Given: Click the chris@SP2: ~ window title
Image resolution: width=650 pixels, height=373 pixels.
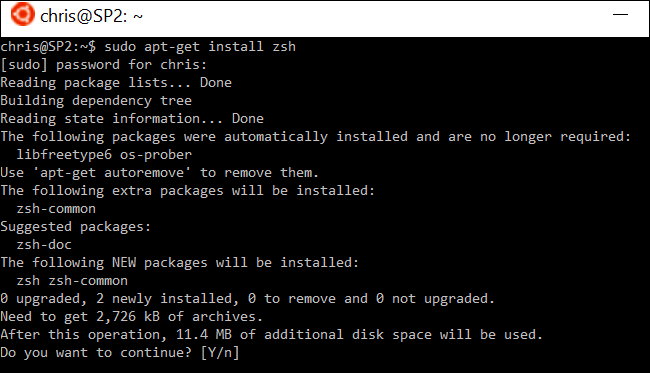Looking at the screenshot, I should (92, 16).
